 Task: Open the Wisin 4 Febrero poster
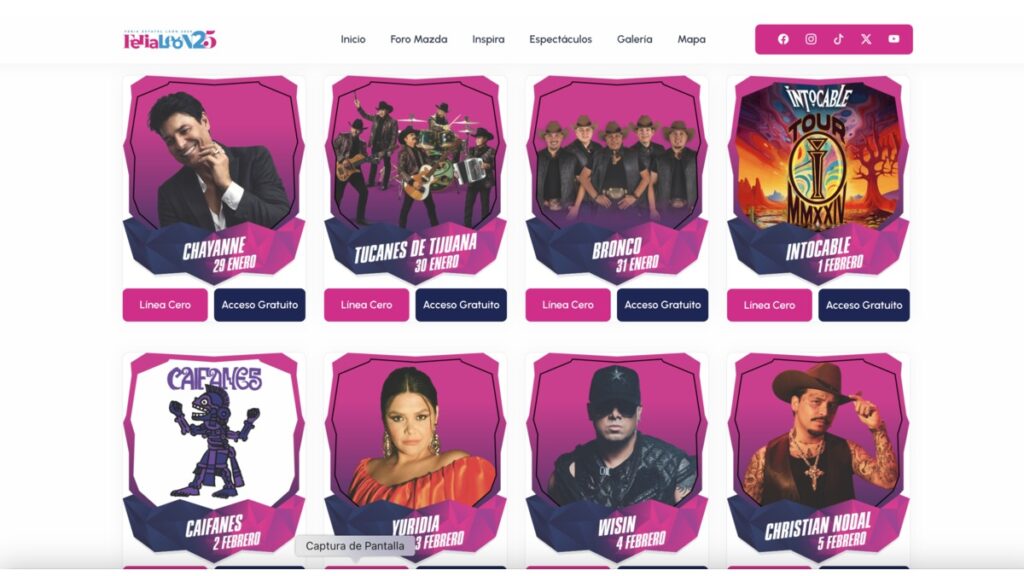[x=617, y=457]
